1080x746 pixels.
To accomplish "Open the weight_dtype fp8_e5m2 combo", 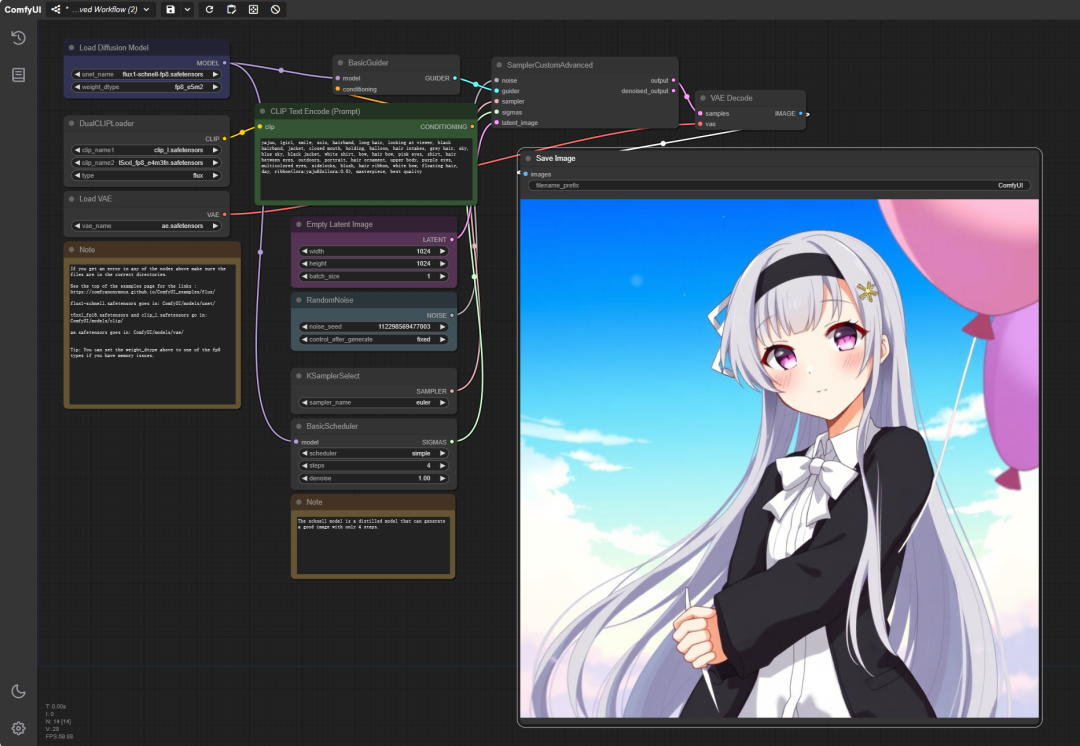I will tap(146, 87).
